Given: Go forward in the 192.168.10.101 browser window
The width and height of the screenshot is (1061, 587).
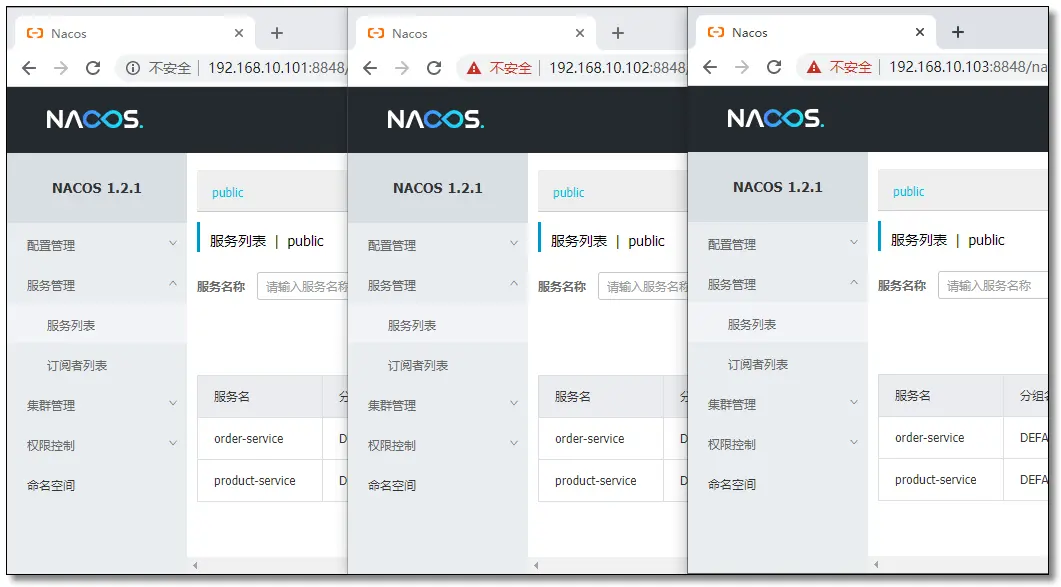Looking at the screenshot, I should click(x=61, y=68).
